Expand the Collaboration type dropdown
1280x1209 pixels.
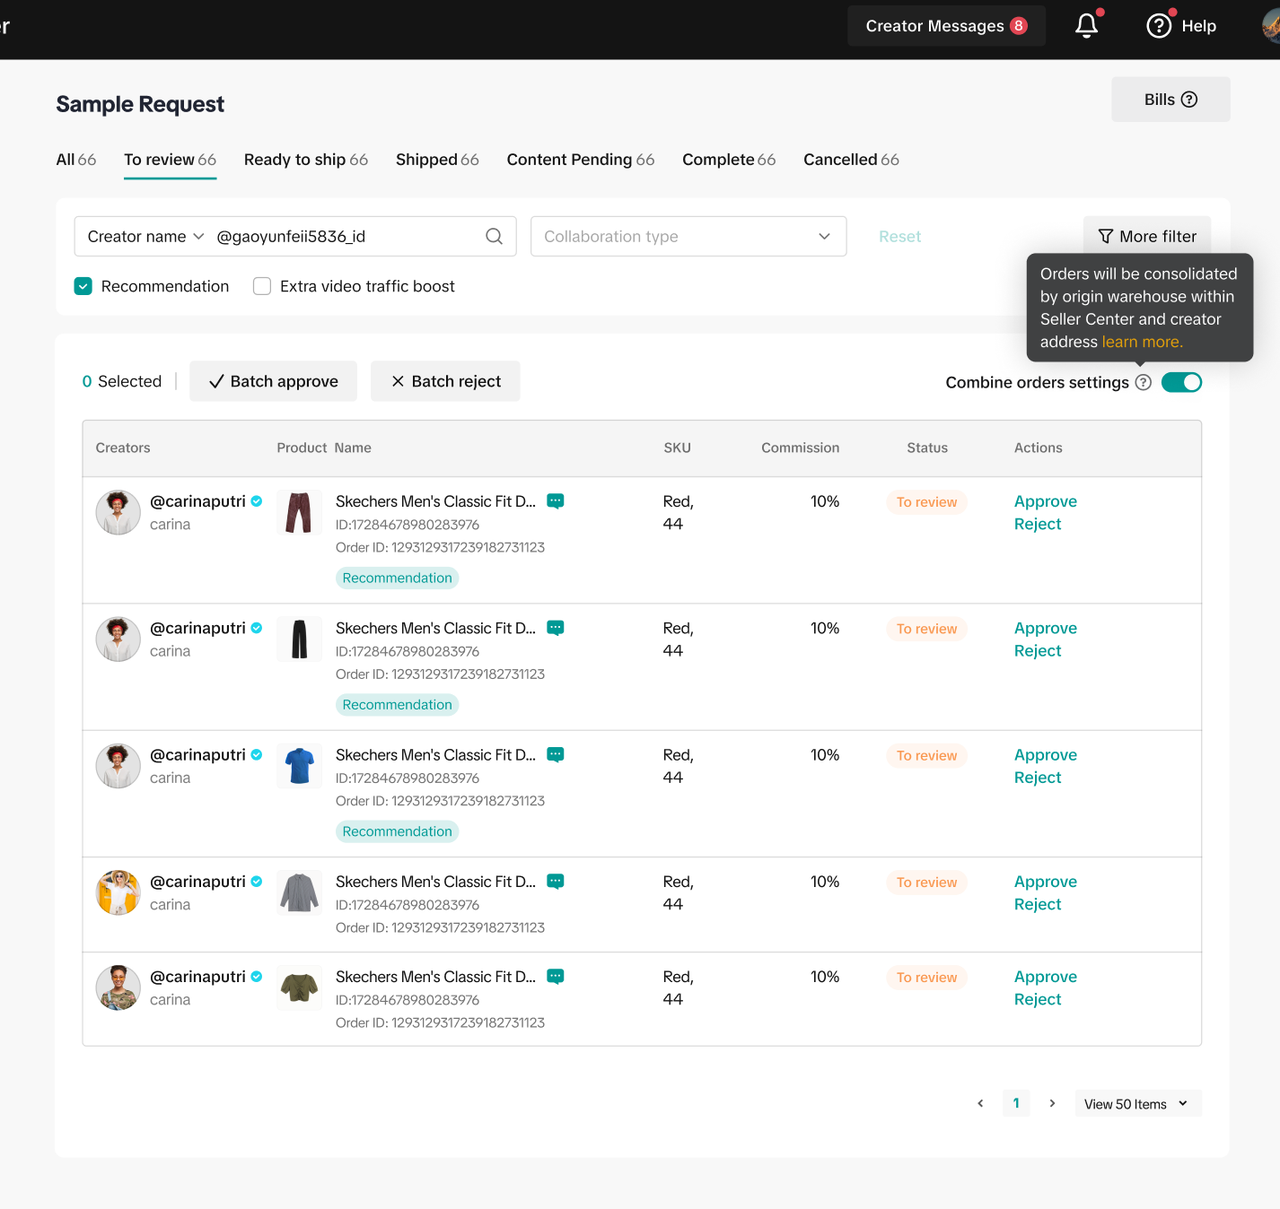(688, 237)
